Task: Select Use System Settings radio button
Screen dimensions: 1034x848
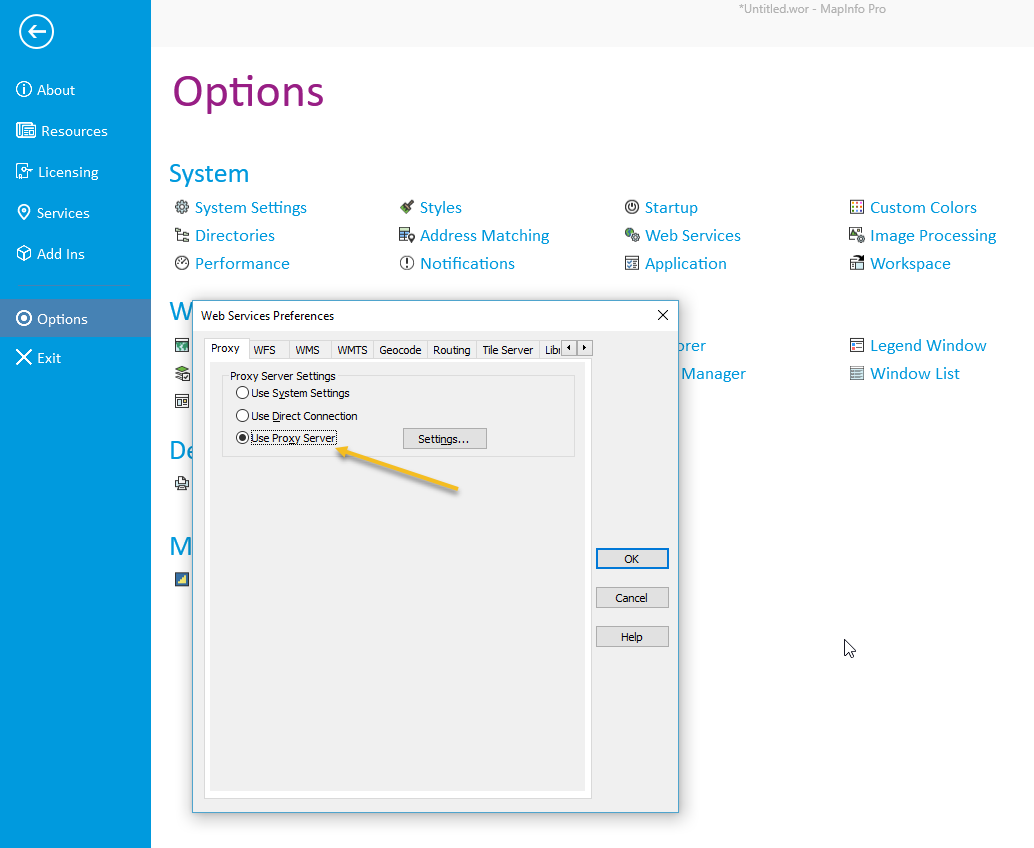Action: pos(242,393)
